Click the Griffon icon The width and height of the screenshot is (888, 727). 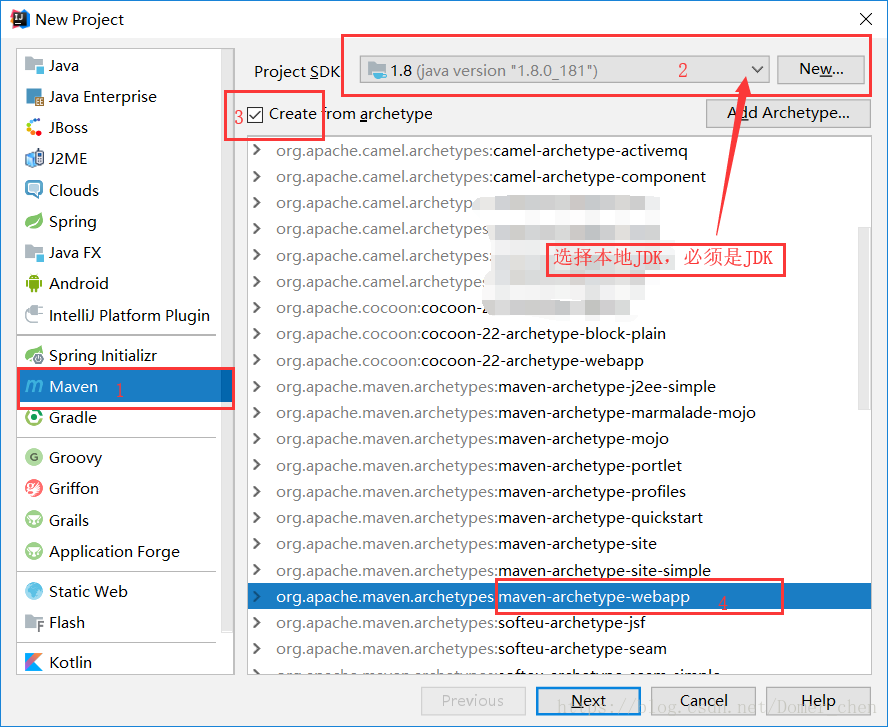(x=34, y=488)
